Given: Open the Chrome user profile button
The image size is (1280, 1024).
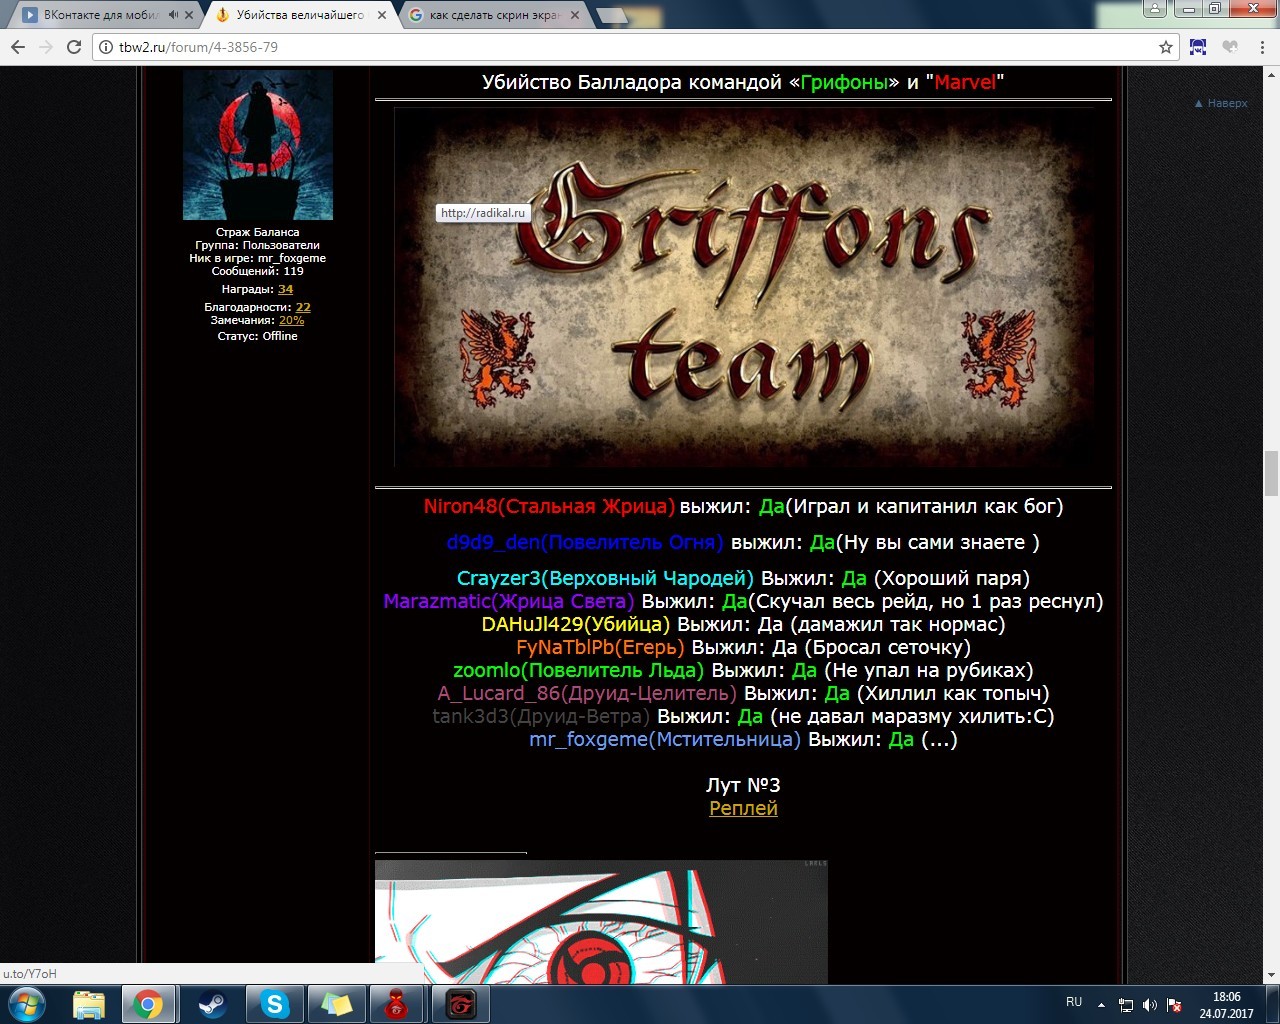Looking at the screenshot, I should click(x=1155, y=8).
